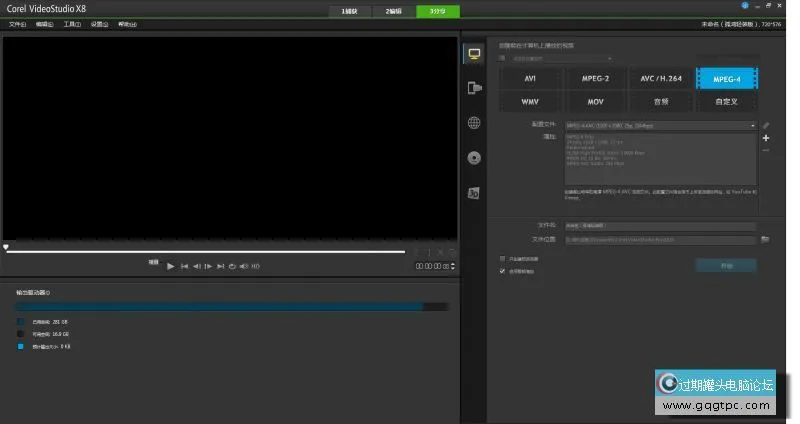This screenshot has height=424, width=800.
Task: Toggle the checked box above Start button
Action: point(502,271)
